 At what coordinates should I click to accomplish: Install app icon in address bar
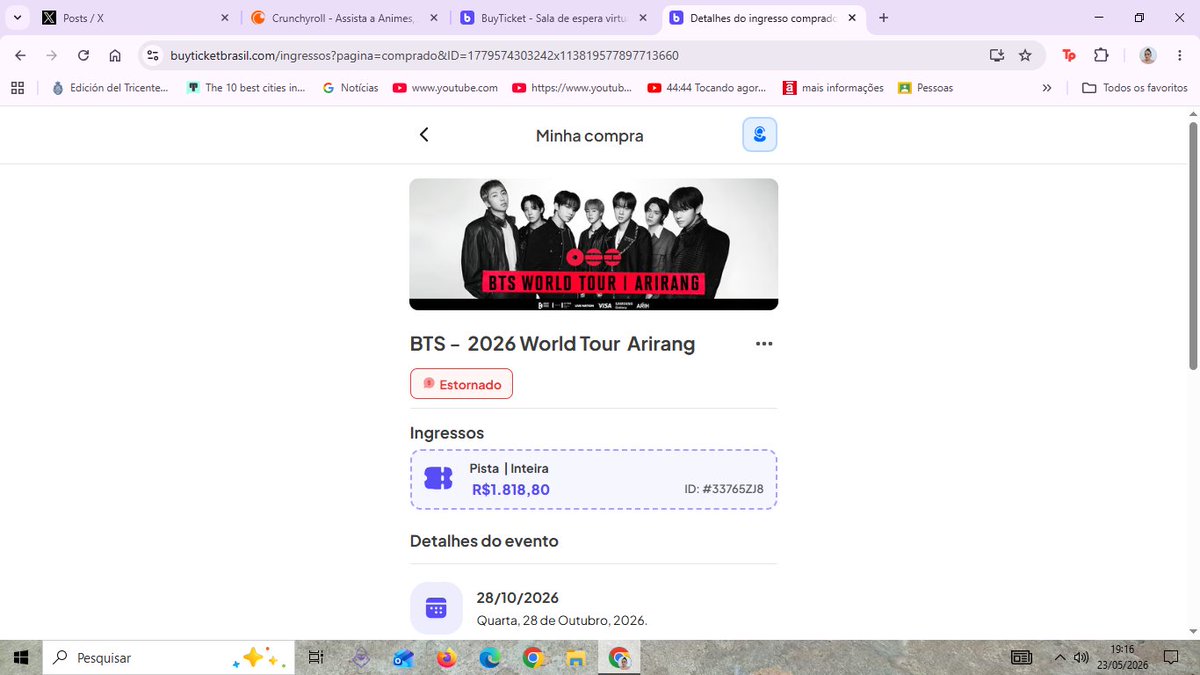pos(996,55)
